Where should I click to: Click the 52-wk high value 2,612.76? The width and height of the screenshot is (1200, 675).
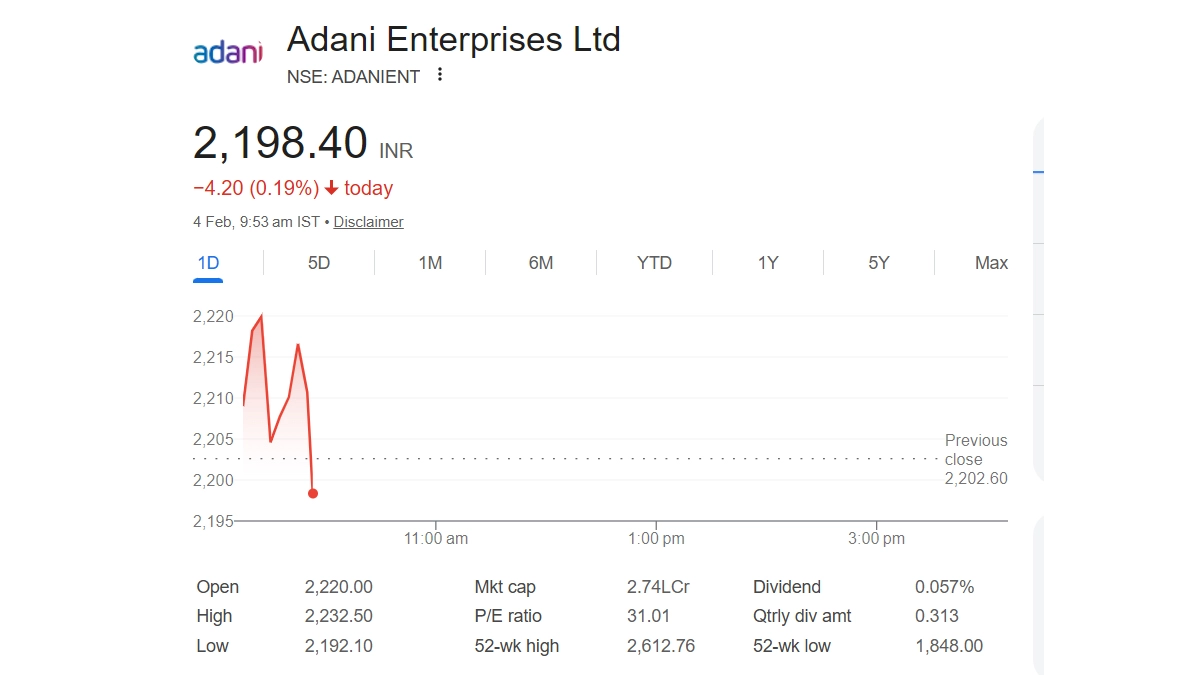point(660,646)
